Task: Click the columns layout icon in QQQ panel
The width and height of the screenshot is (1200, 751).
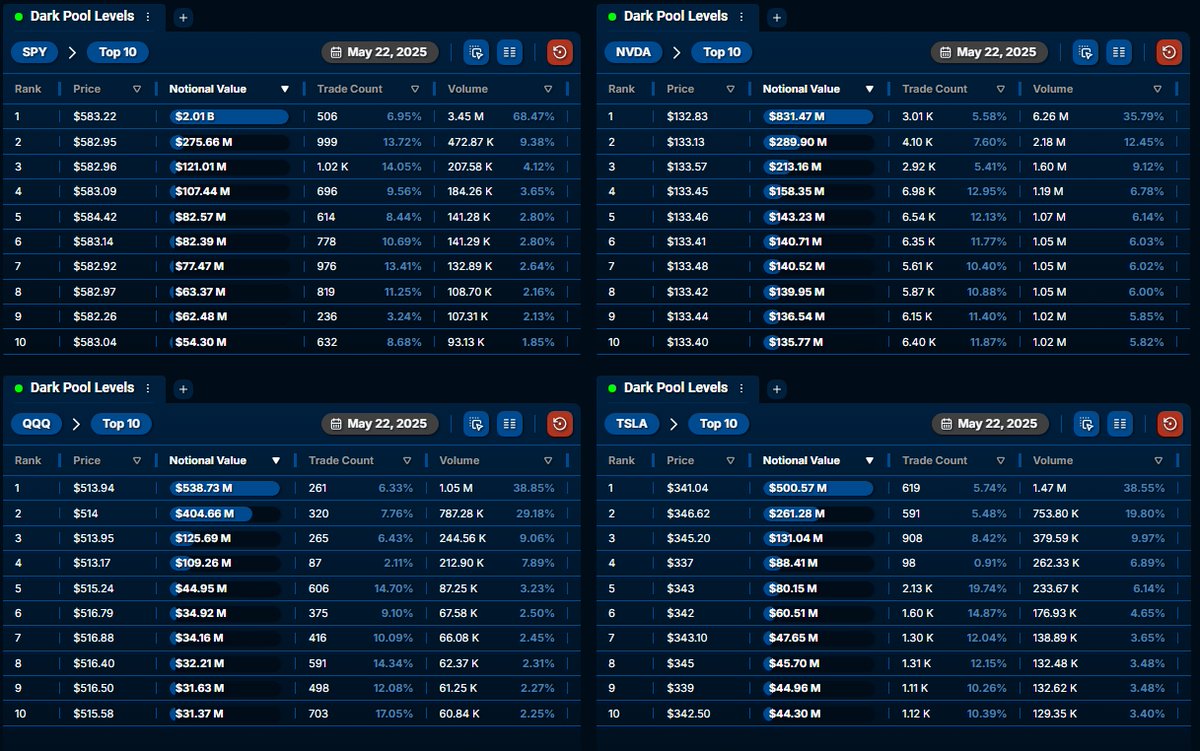Action: tap(510, 424)
